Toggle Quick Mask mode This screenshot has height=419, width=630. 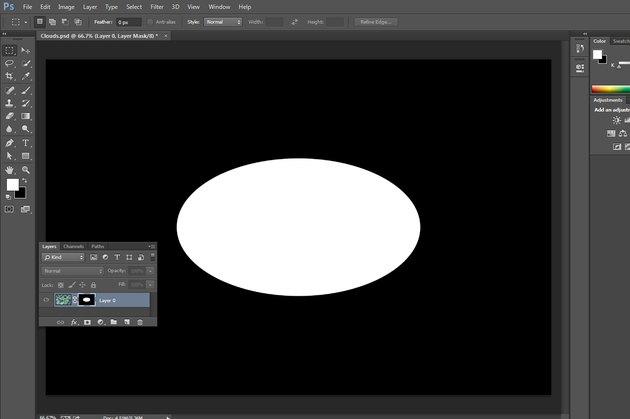9,209
